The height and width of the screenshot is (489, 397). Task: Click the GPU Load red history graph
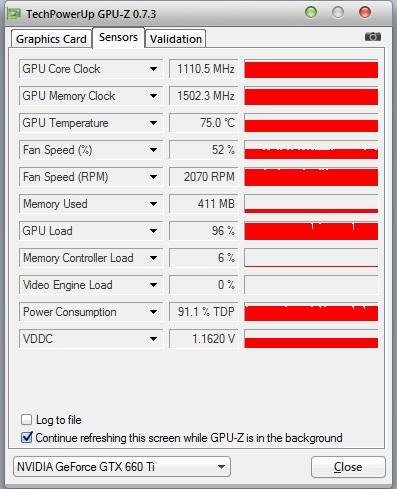[311, 231]
